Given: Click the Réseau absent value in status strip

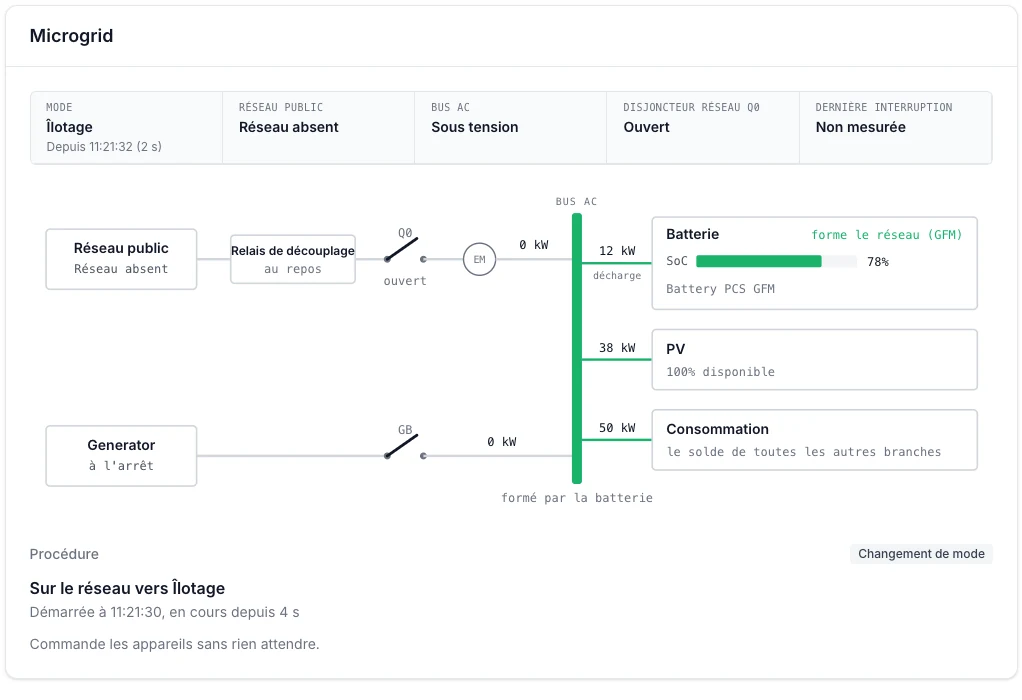Looking at the screenshot, I should pyautogui.click(x=289, y=127).
